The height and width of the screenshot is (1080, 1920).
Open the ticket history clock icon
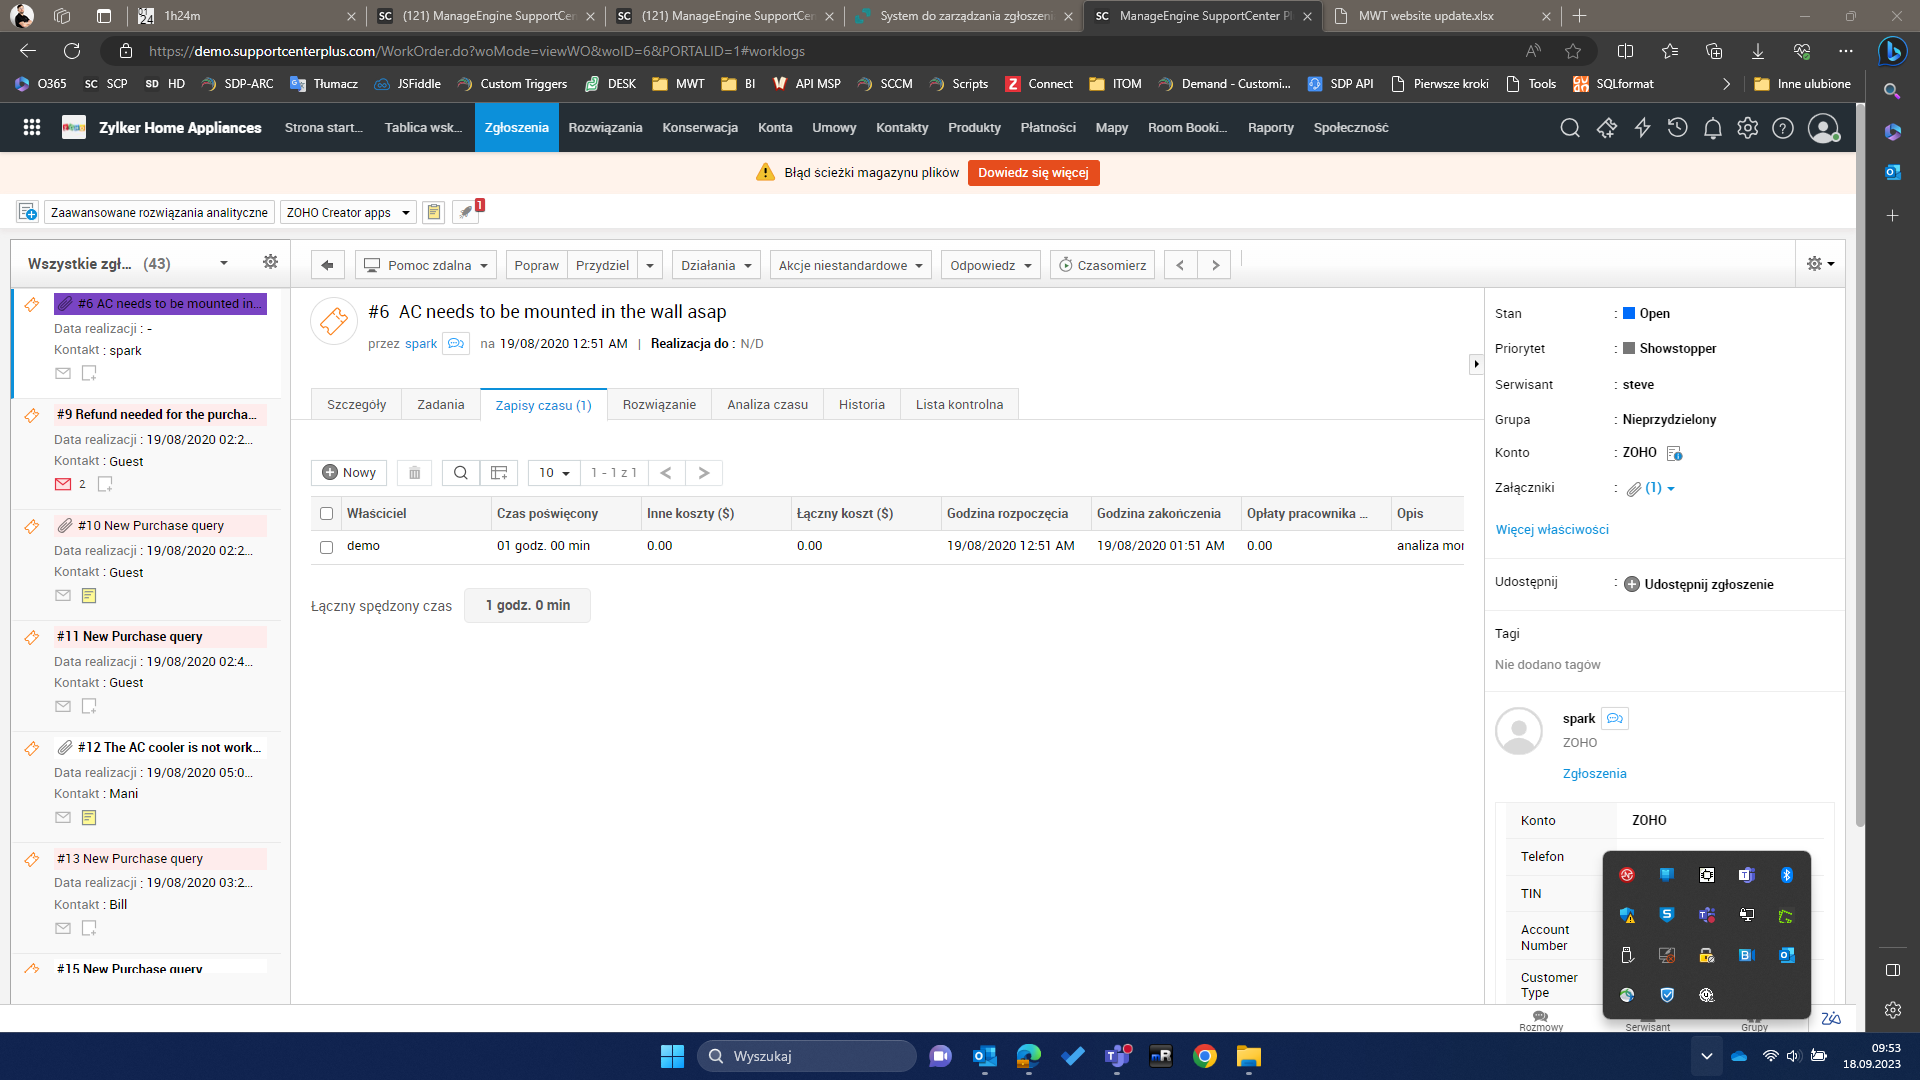click(1679, 128)
